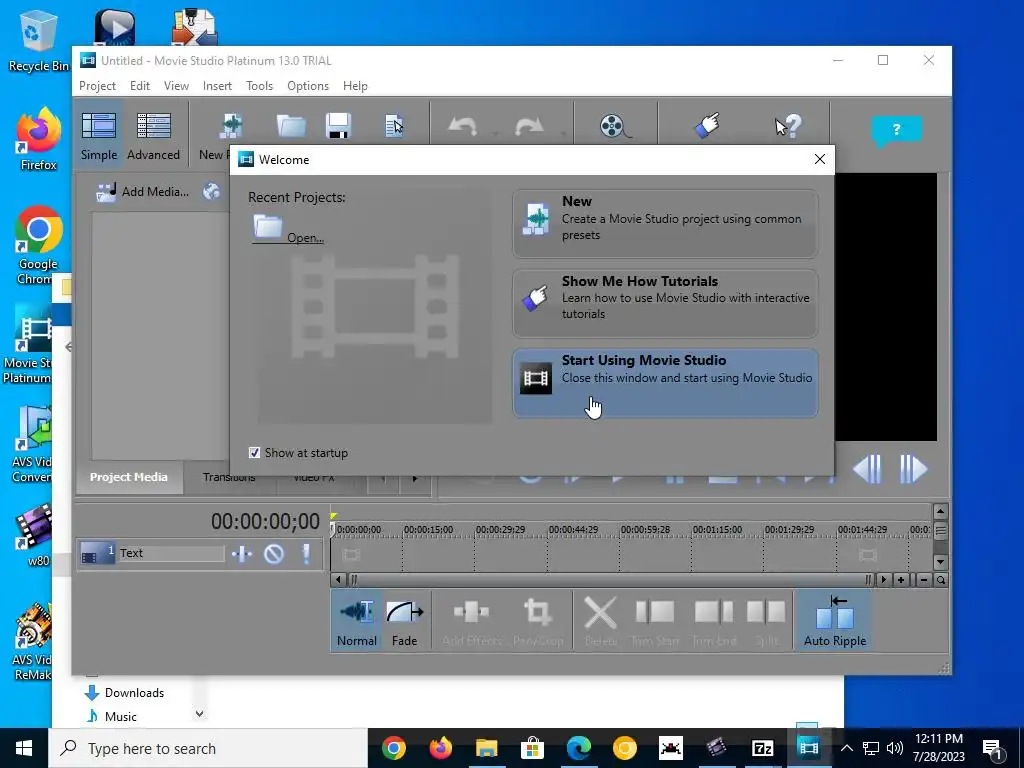Mute the Text track
Viewport: 1024px width, 768px height.
pos(274,554)
